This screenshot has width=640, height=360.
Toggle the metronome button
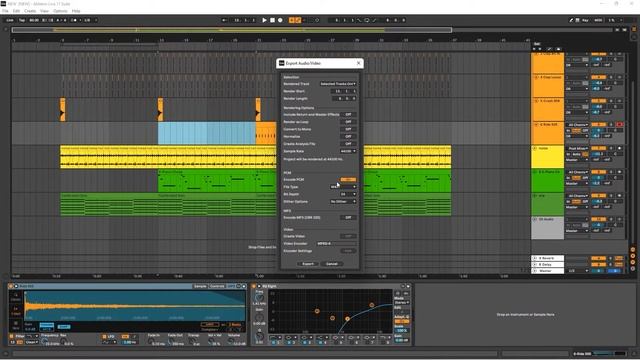pyautogui.click(x=74, y=20)
